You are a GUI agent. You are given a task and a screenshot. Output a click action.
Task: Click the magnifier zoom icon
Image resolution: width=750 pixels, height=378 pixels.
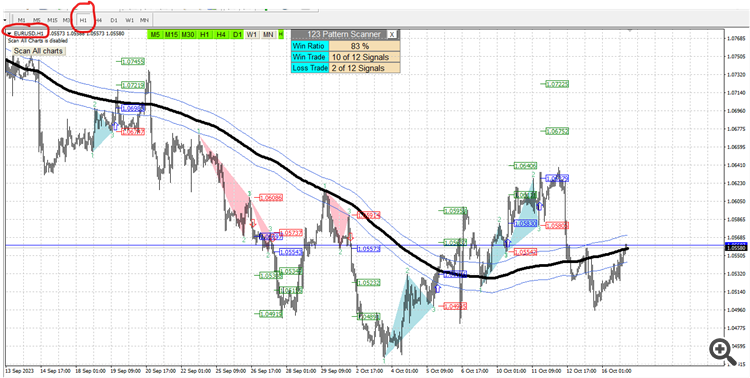pos(723,352)
